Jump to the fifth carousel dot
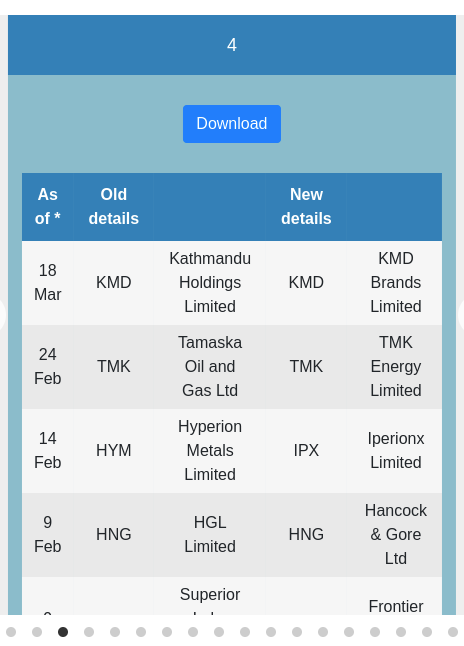This screenshot has height=646, width=464. 115,632
